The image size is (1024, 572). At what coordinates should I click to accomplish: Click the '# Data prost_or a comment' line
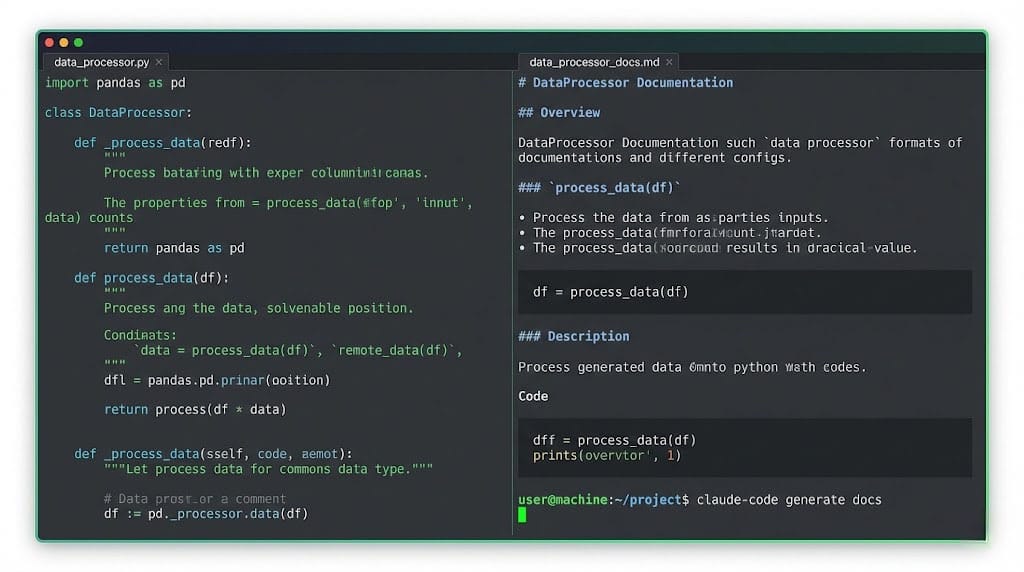click(x=195, y=498)
